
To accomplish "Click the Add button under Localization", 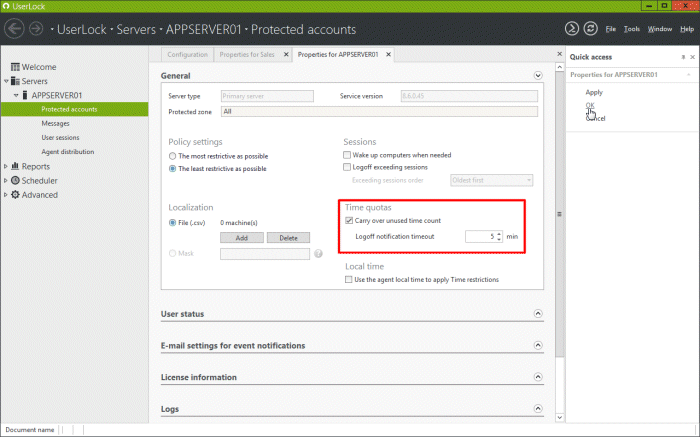I will [x=241, y=238].
